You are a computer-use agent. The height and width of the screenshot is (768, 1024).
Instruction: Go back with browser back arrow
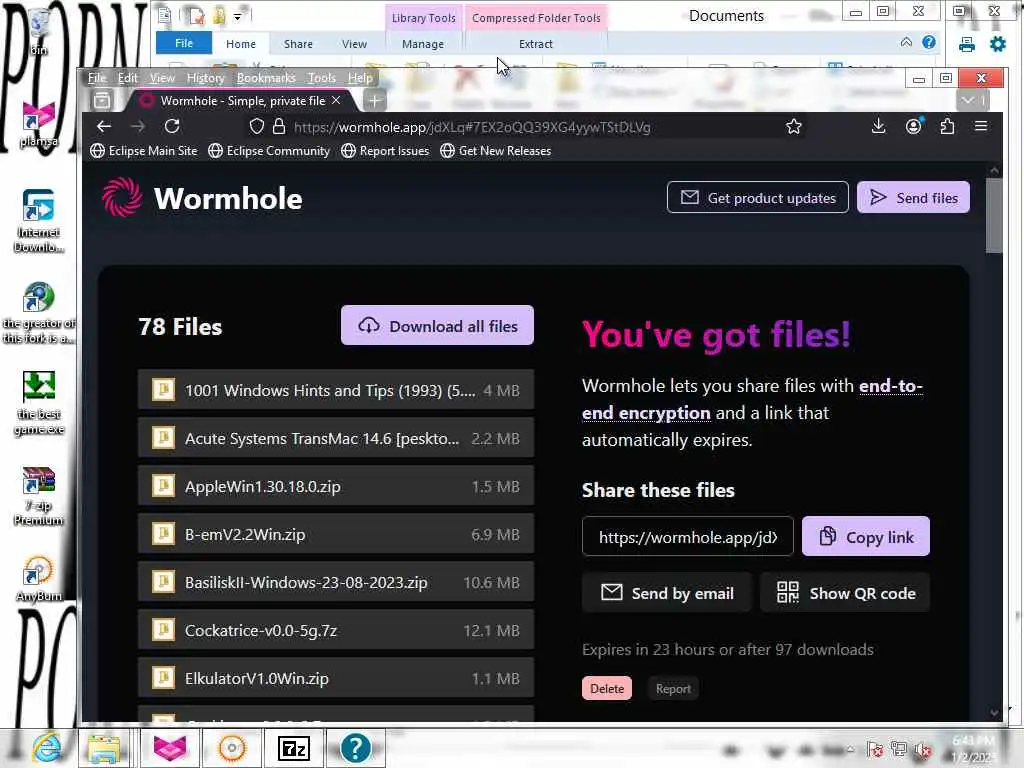[x=104, y=127]
